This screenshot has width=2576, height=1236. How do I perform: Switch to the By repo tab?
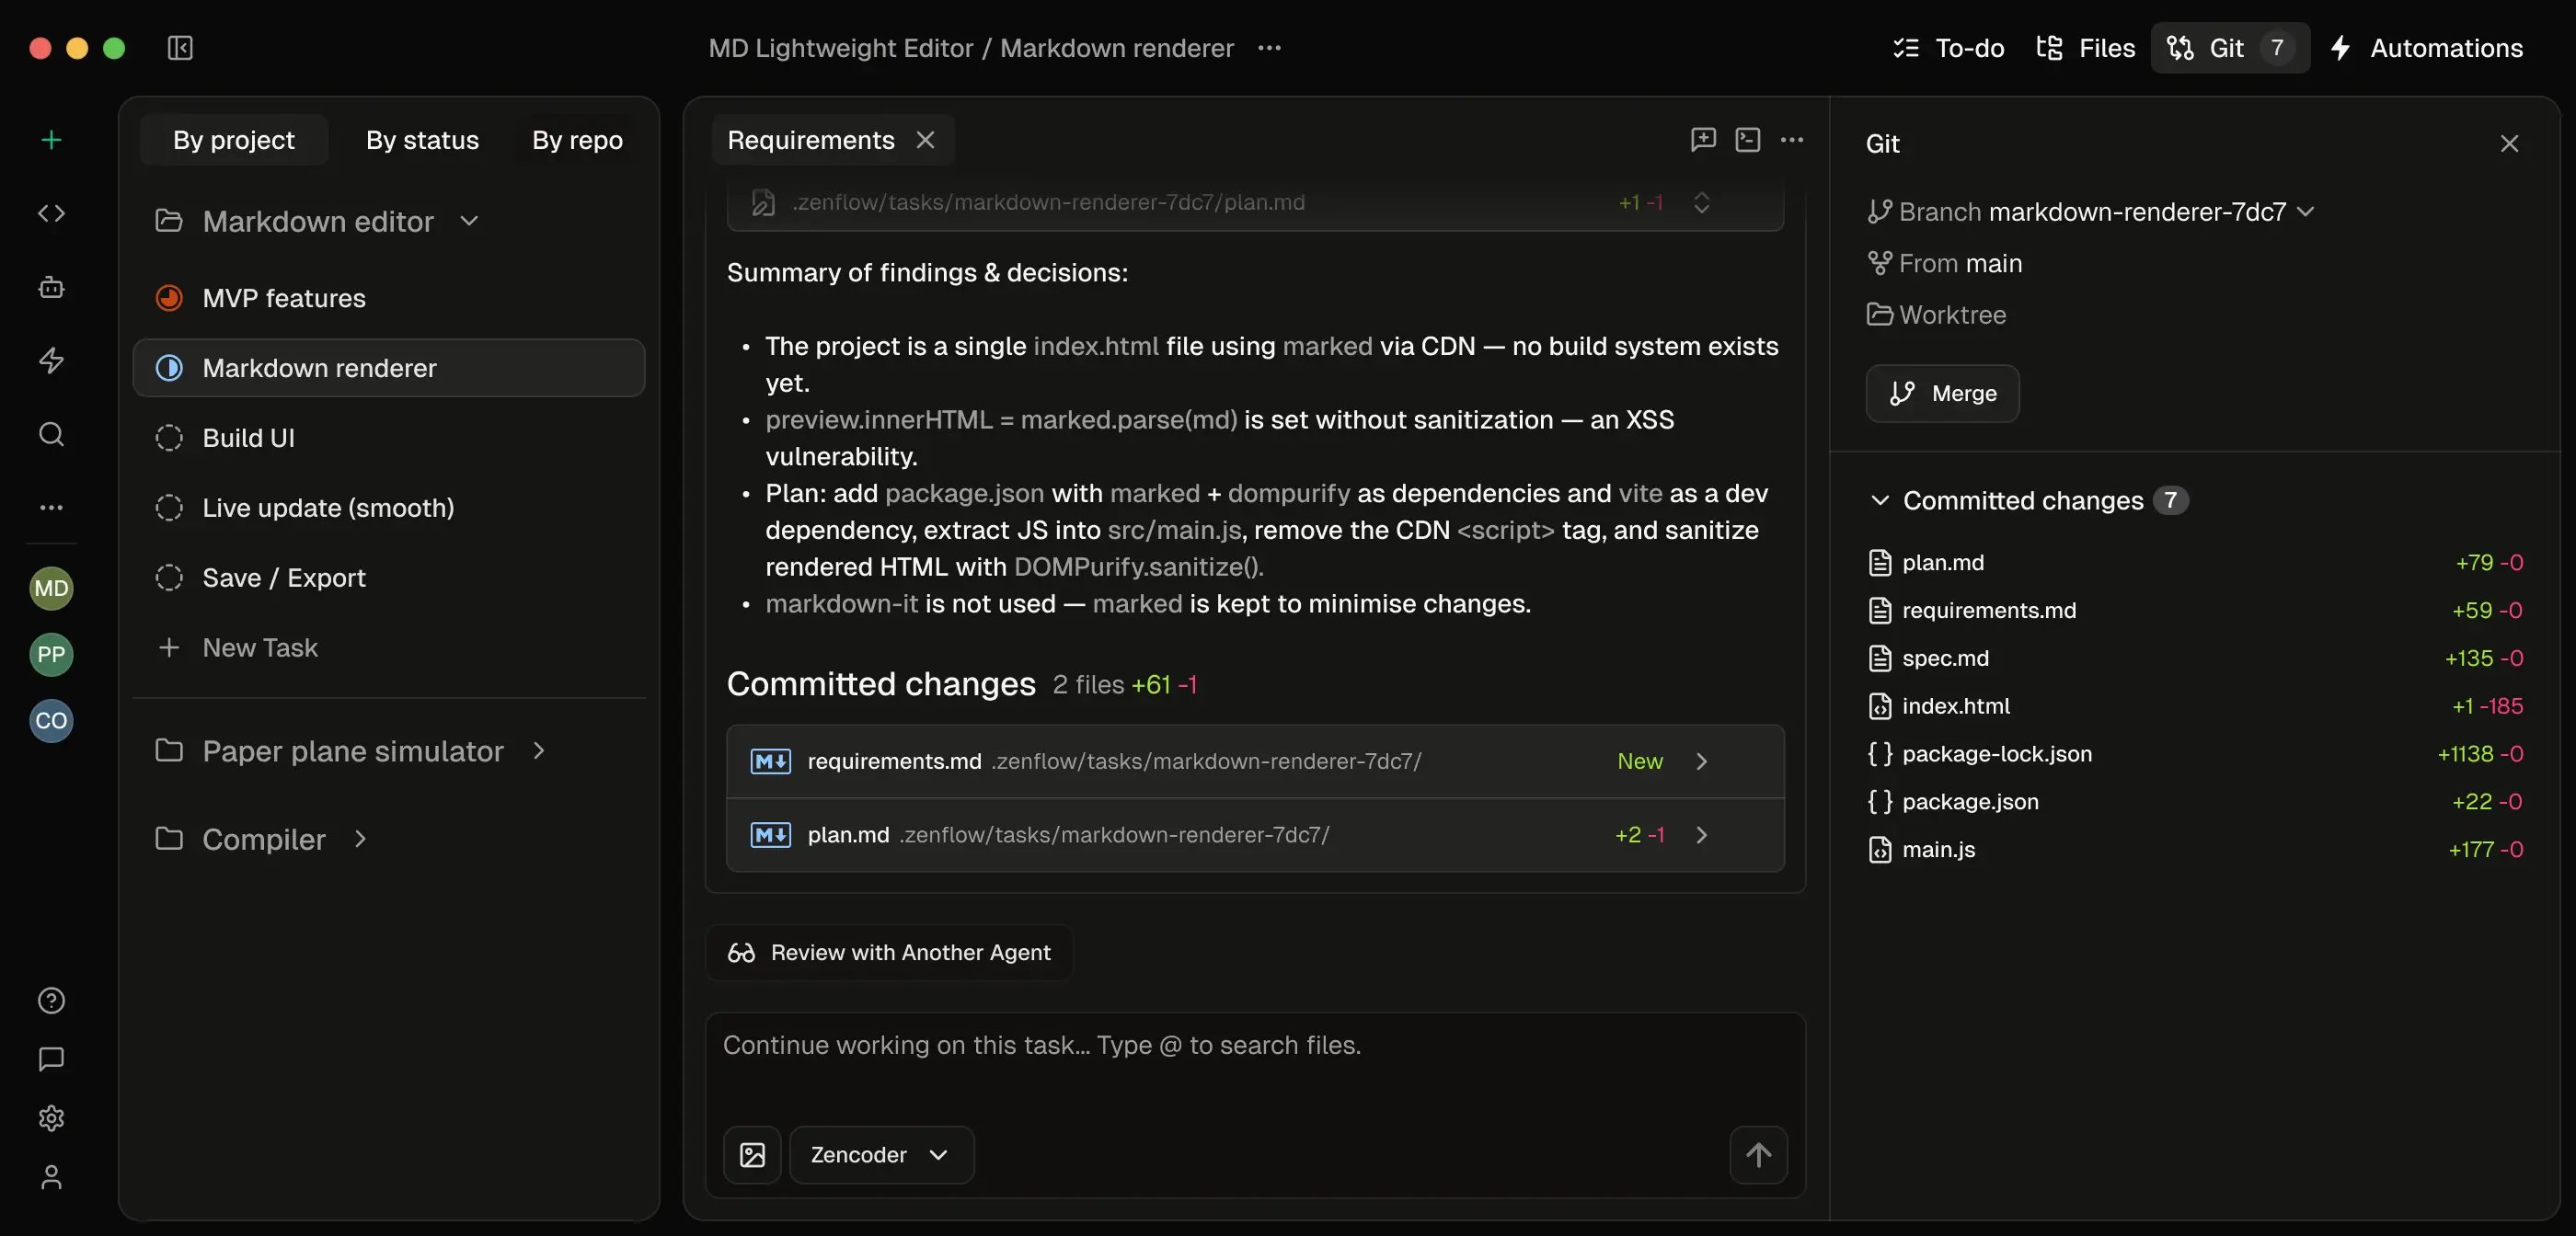coord(577,140)
